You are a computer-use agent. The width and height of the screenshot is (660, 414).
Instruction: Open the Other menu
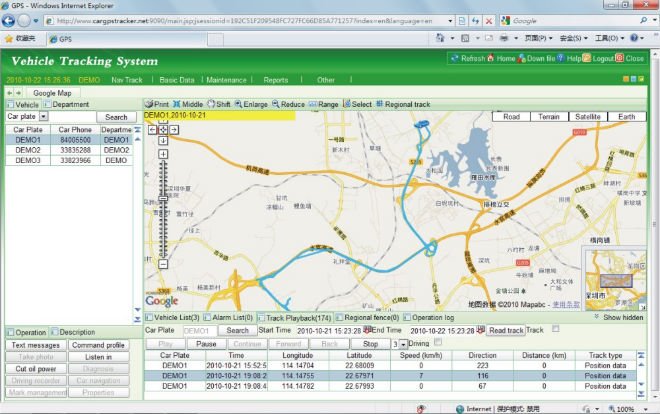(x=326, y=80)
